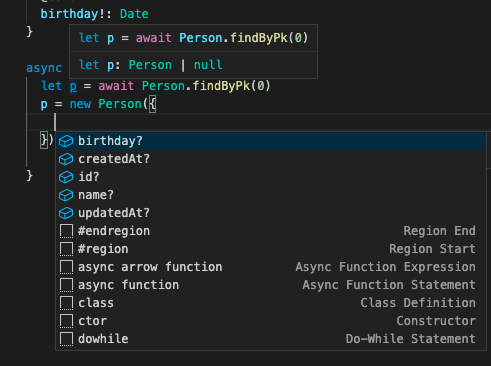Click the property cube icon beside createdAt?

tap(66, 159)
